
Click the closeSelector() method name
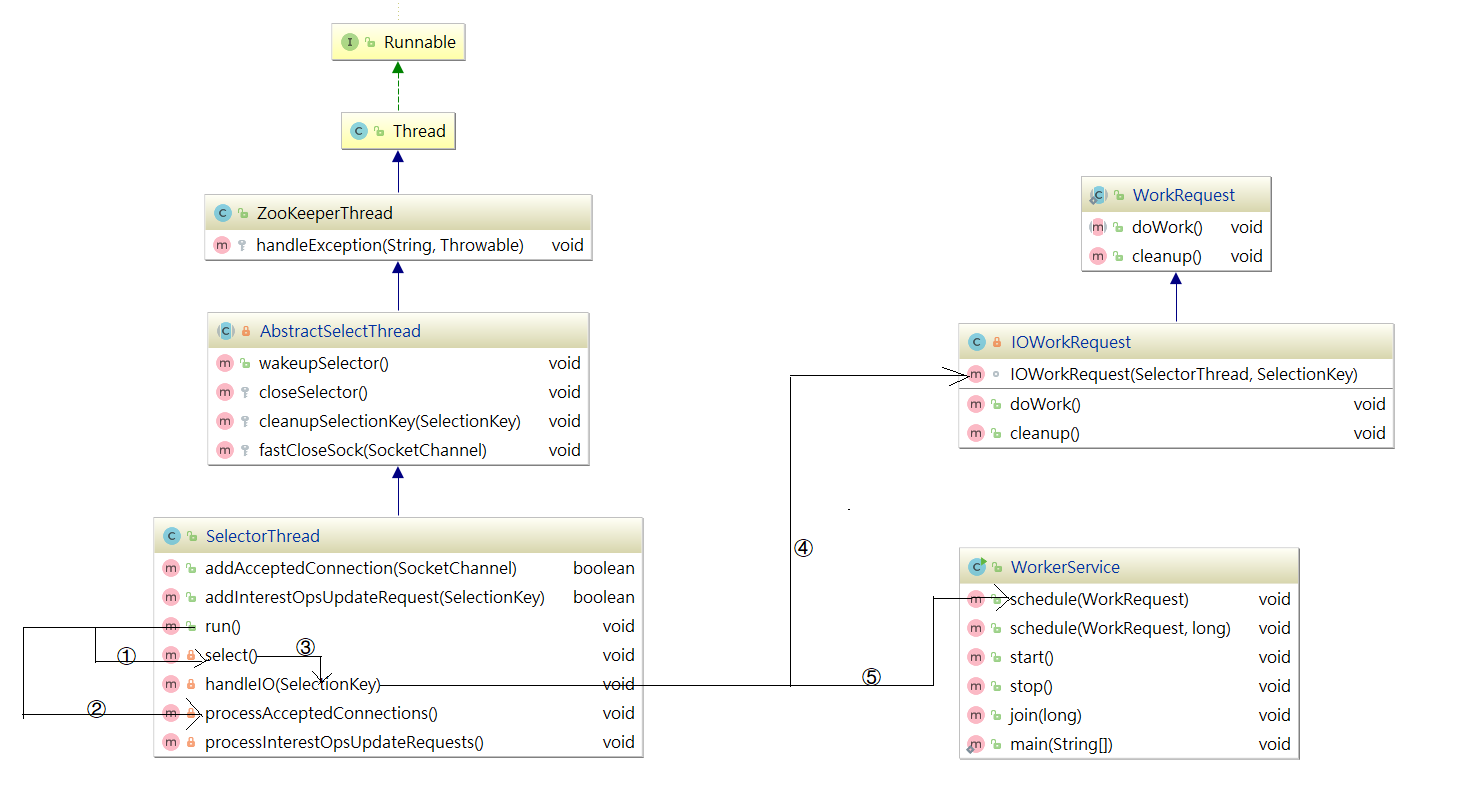point(314,392)
